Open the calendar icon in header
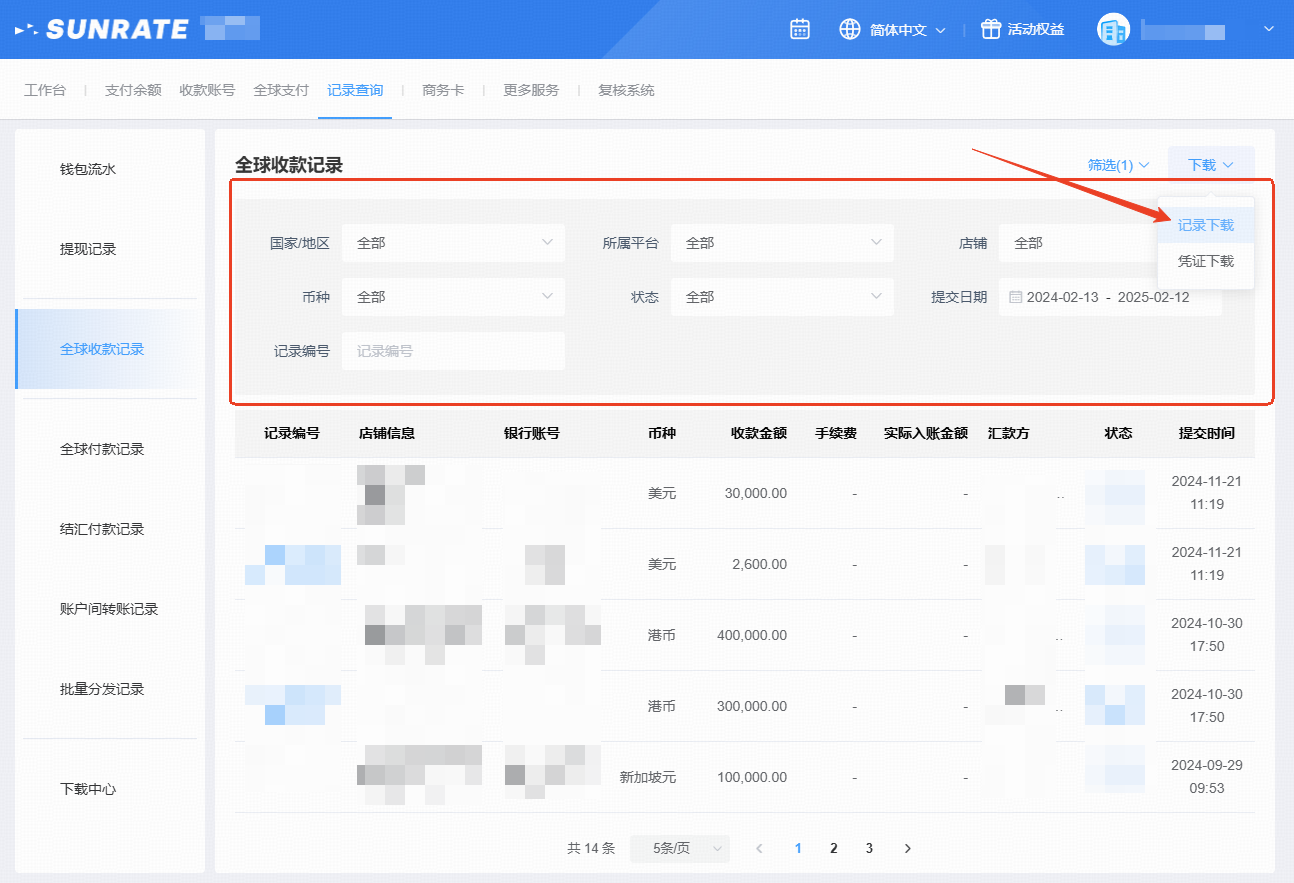The width and height of the screenshot is (1294, 883). 800,29
